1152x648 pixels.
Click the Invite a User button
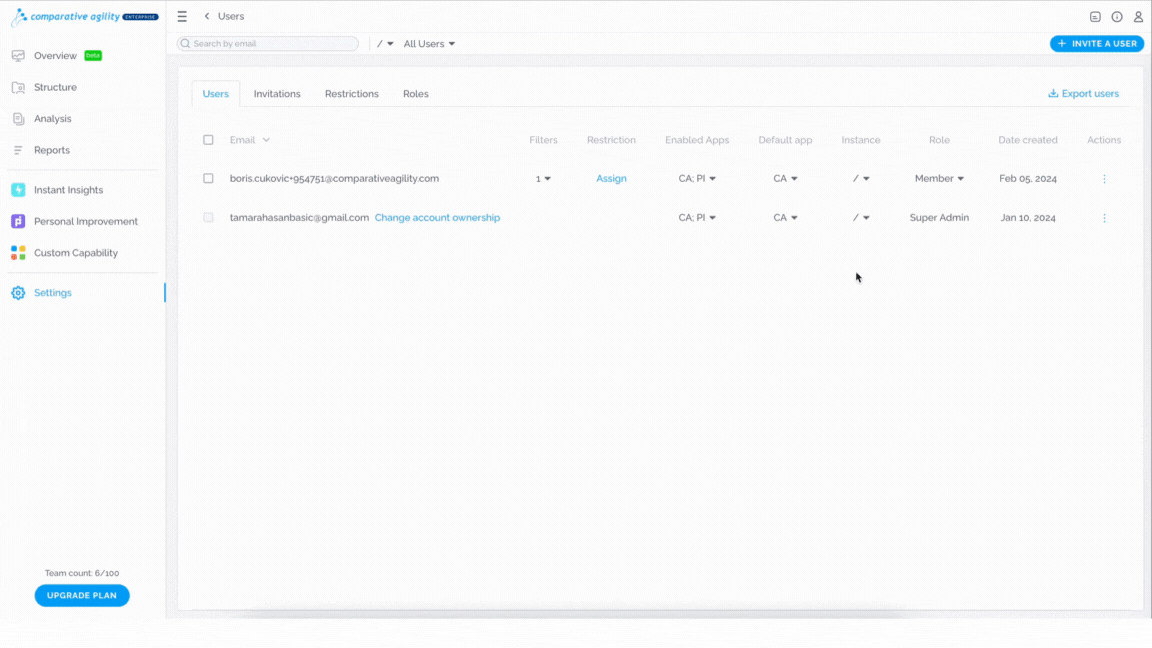click(x=1097, y=43)
